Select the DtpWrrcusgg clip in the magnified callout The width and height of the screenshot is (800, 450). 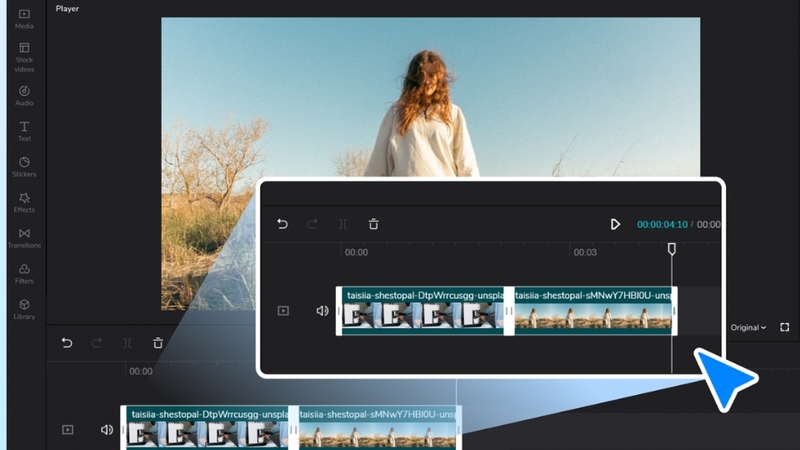(422, 311)
